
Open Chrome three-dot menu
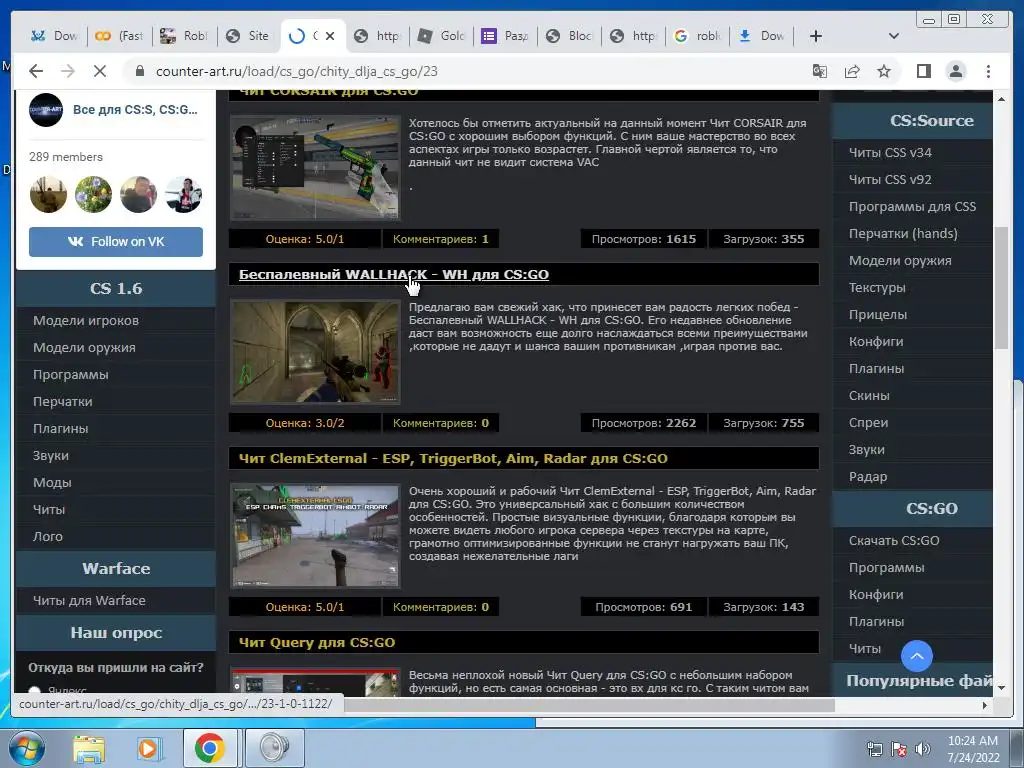pyautogui.click(x=988, y=71)
